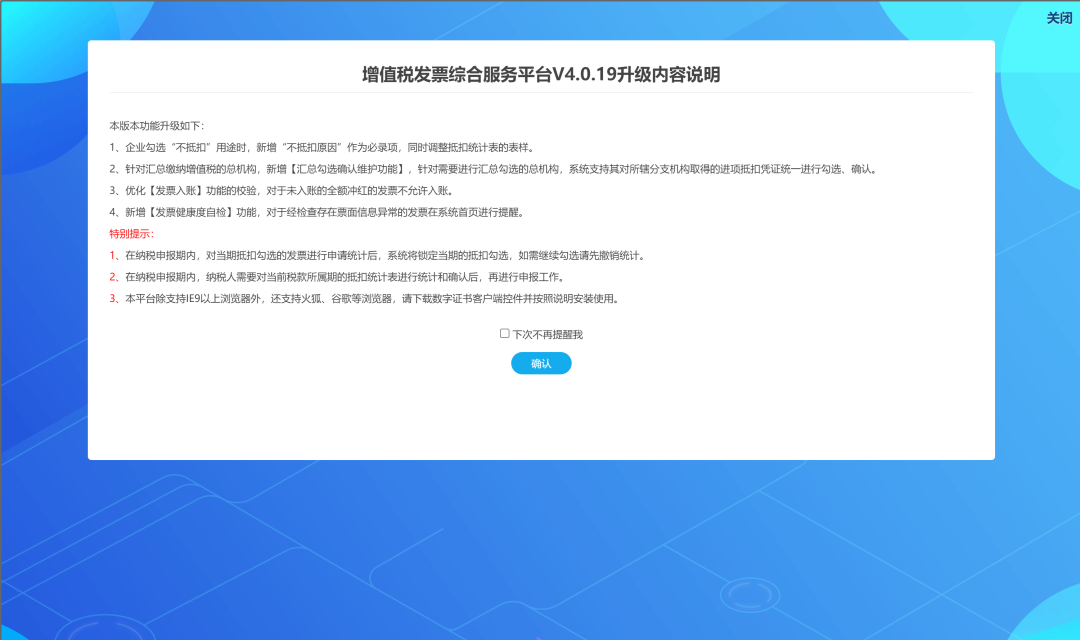1080x640 pixels.
Task: Enable the reminder suppression checkbox
Action: 504,333
